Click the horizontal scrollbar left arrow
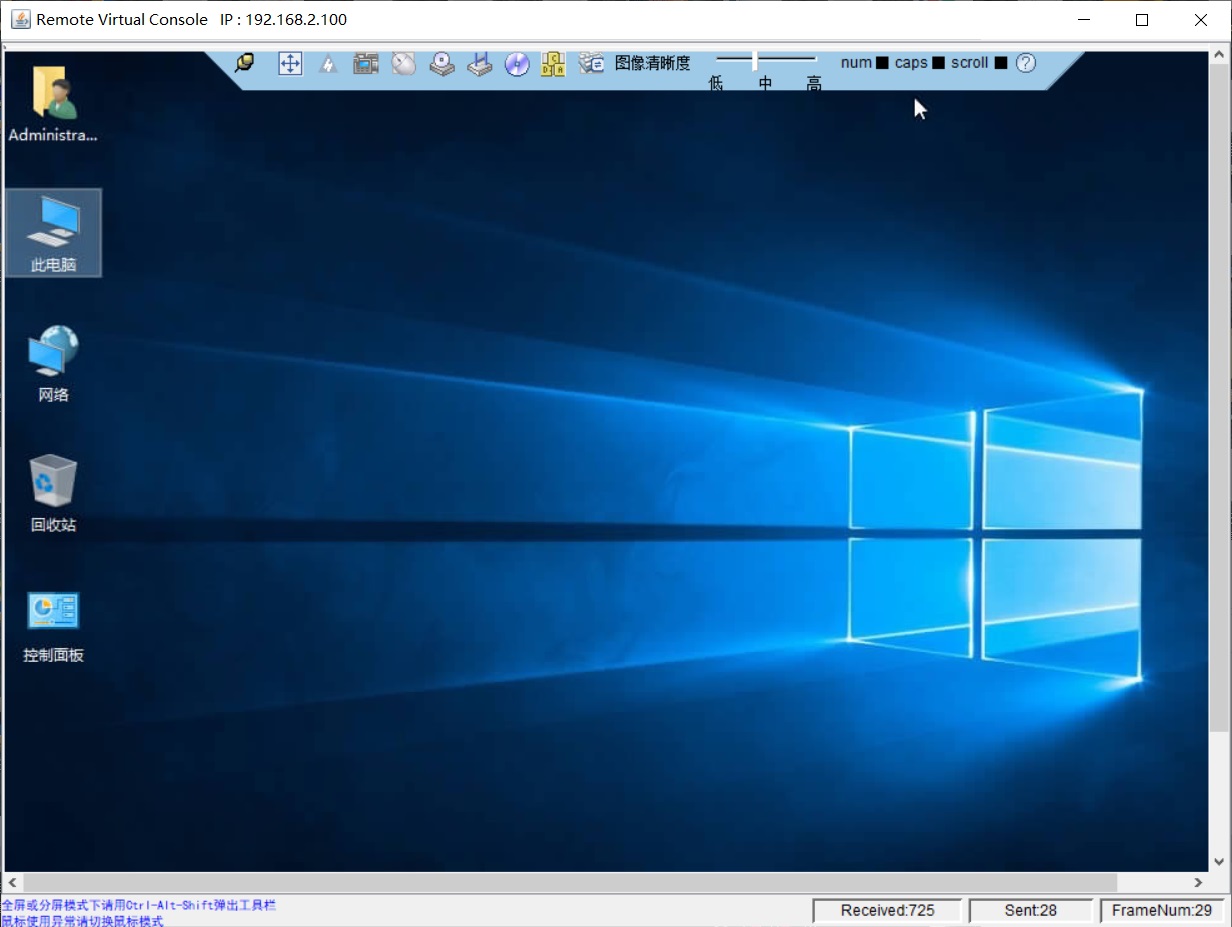The height and width of the screenshot is (927, 1232). click(13, 882)
